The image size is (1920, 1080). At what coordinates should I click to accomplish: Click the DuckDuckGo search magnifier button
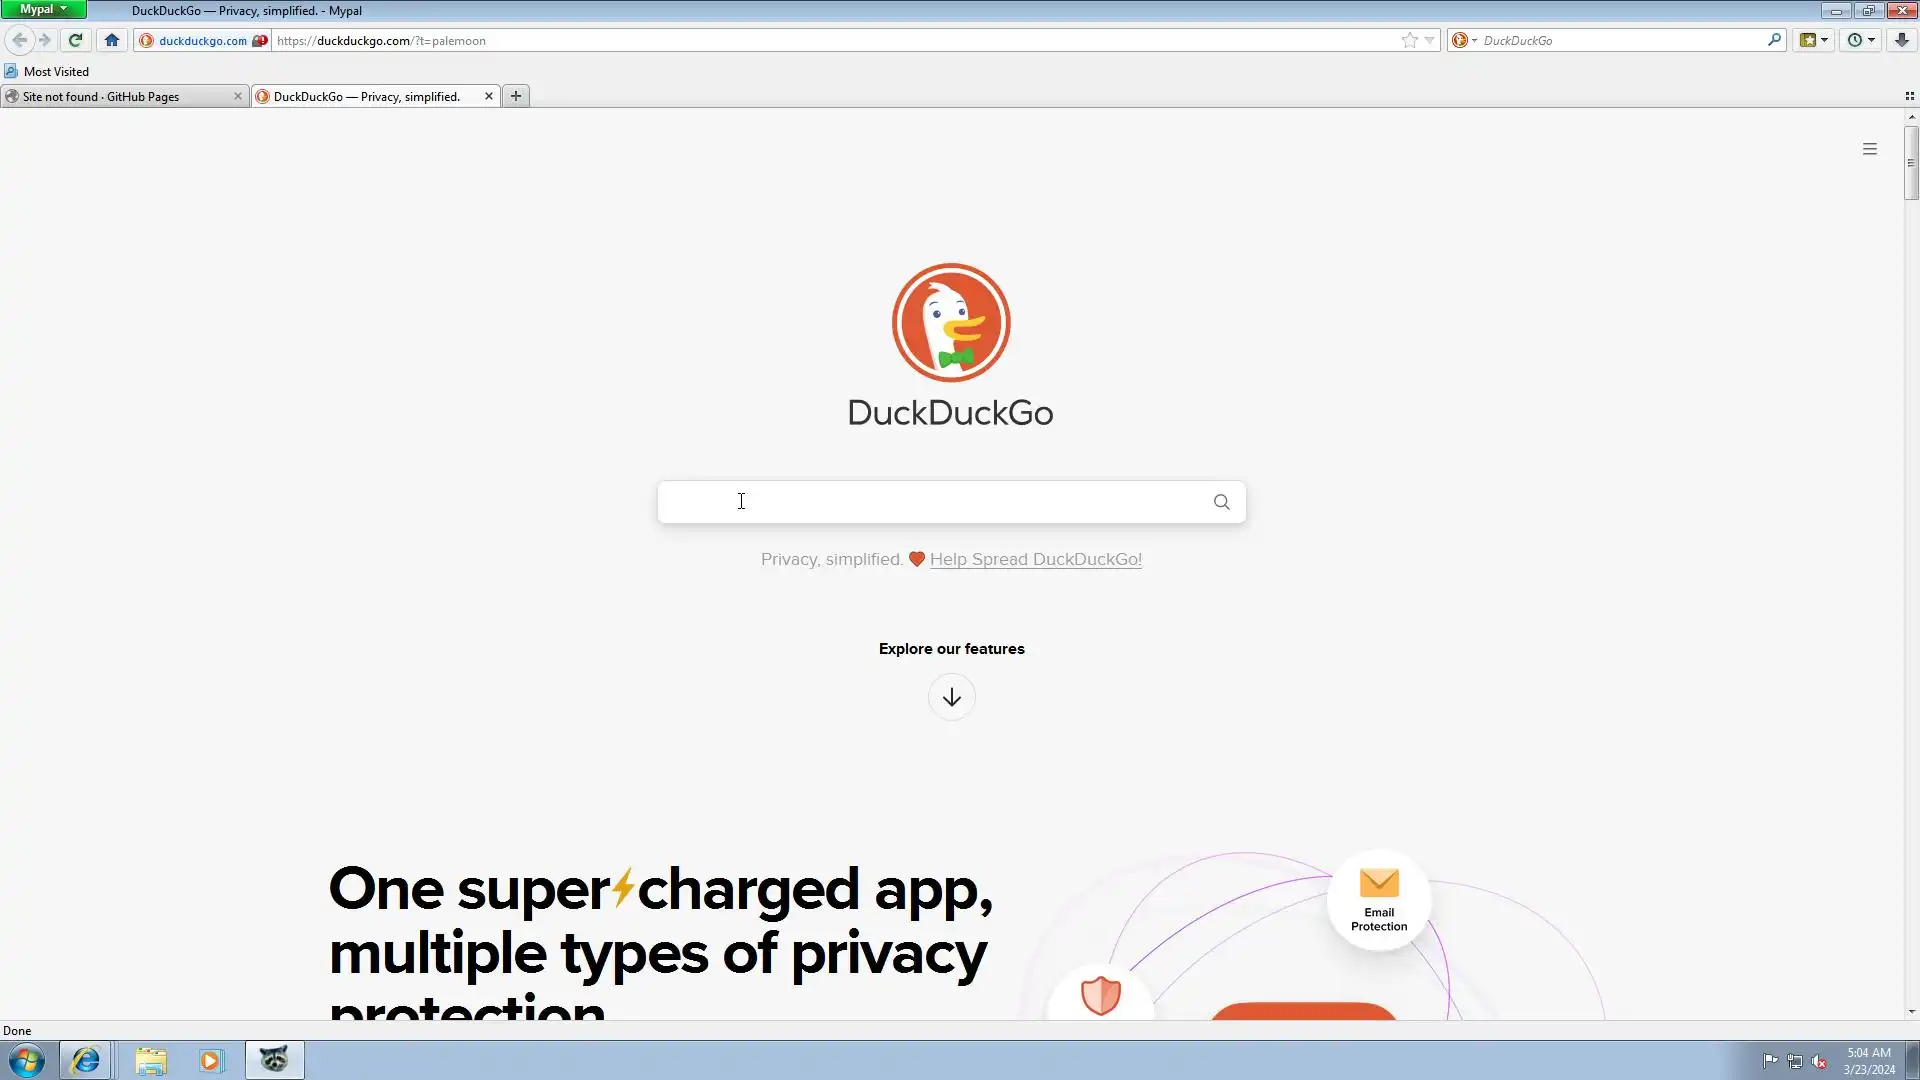pos(1221,502)
